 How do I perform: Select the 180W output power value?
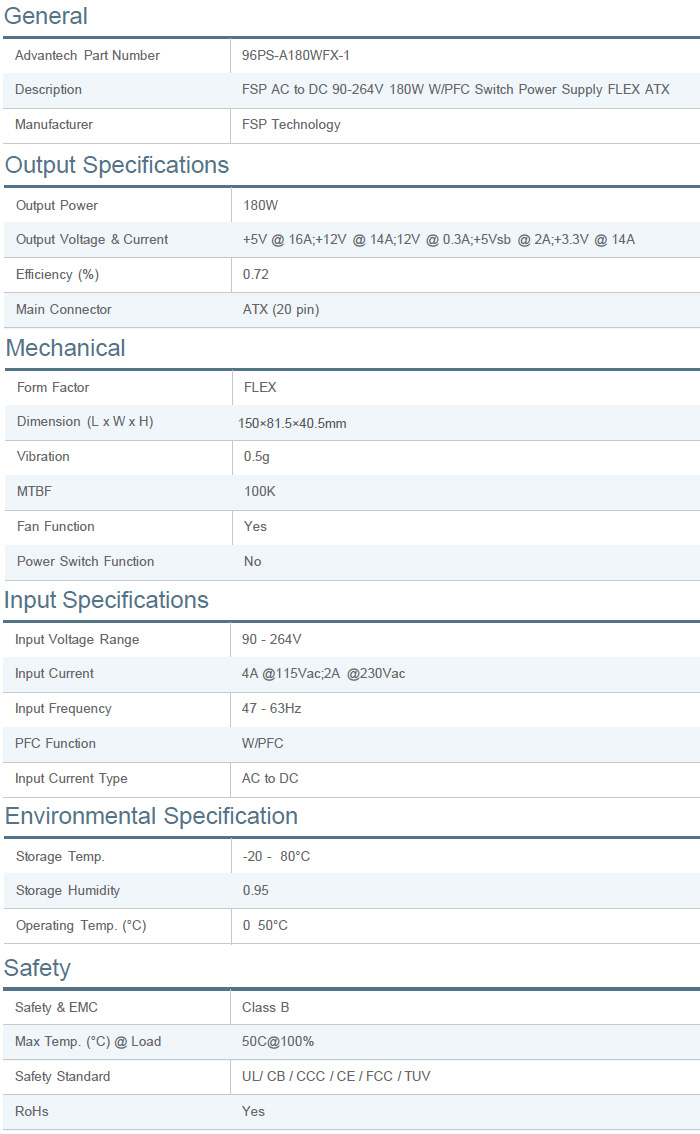[260, 205]
